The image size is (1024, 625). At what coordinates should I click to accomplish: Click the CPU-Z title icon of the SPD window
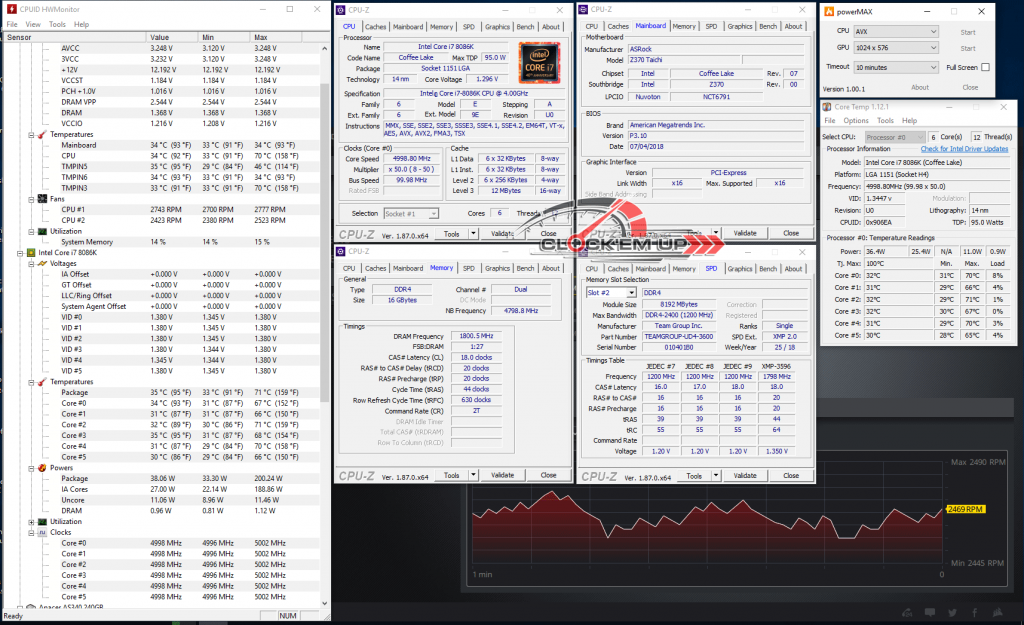pyautogui.click(x=583, y=252)
